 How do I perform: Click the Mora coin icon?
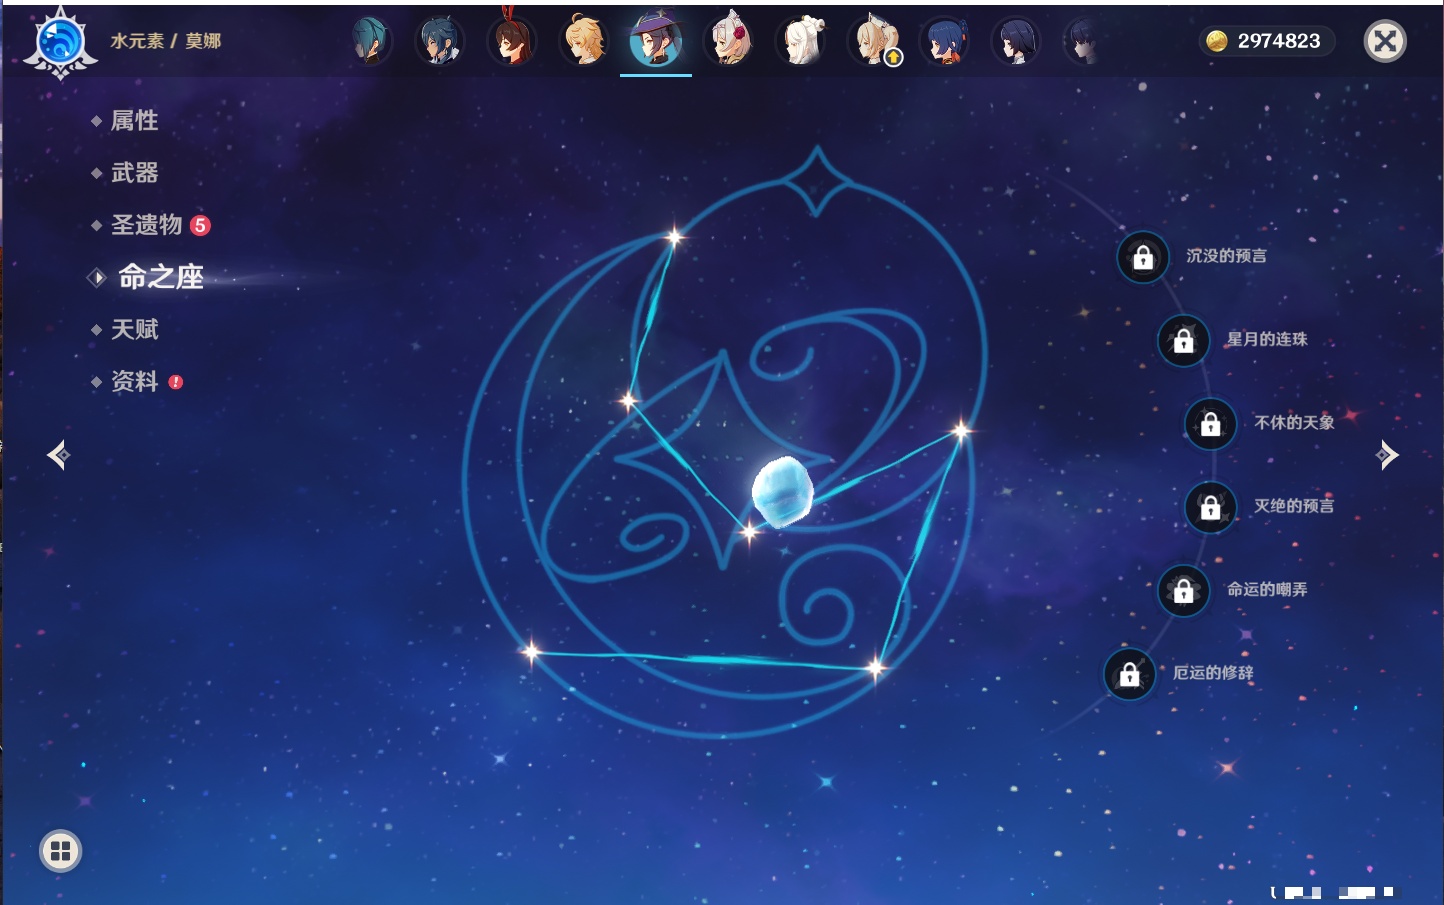click(1216, 41)
